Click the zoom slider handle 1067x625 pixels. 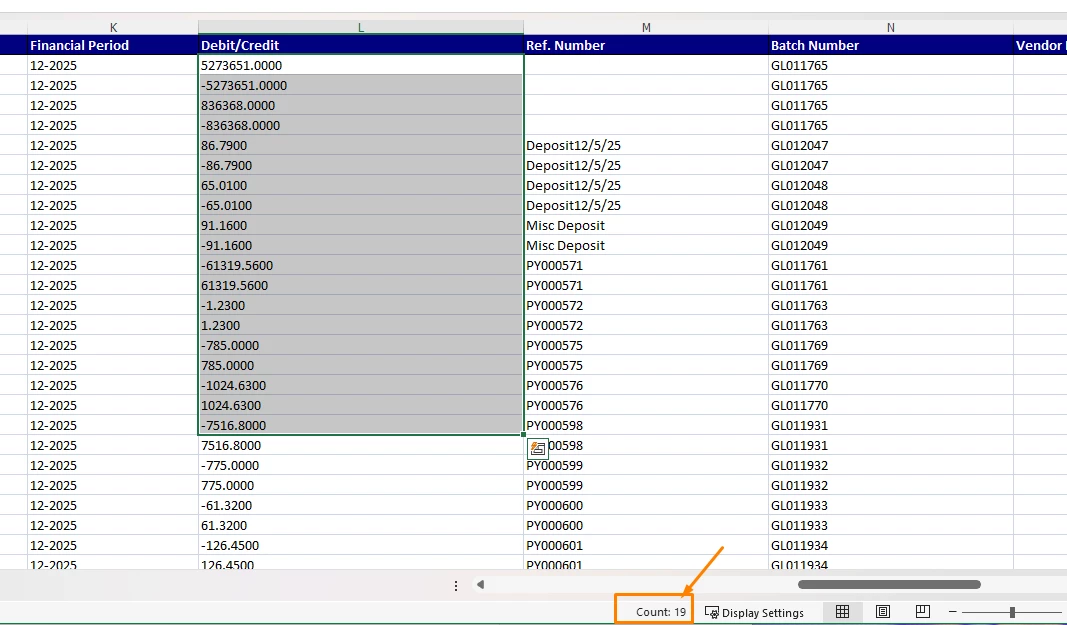pyautogui.click(x=1013, y=613)
